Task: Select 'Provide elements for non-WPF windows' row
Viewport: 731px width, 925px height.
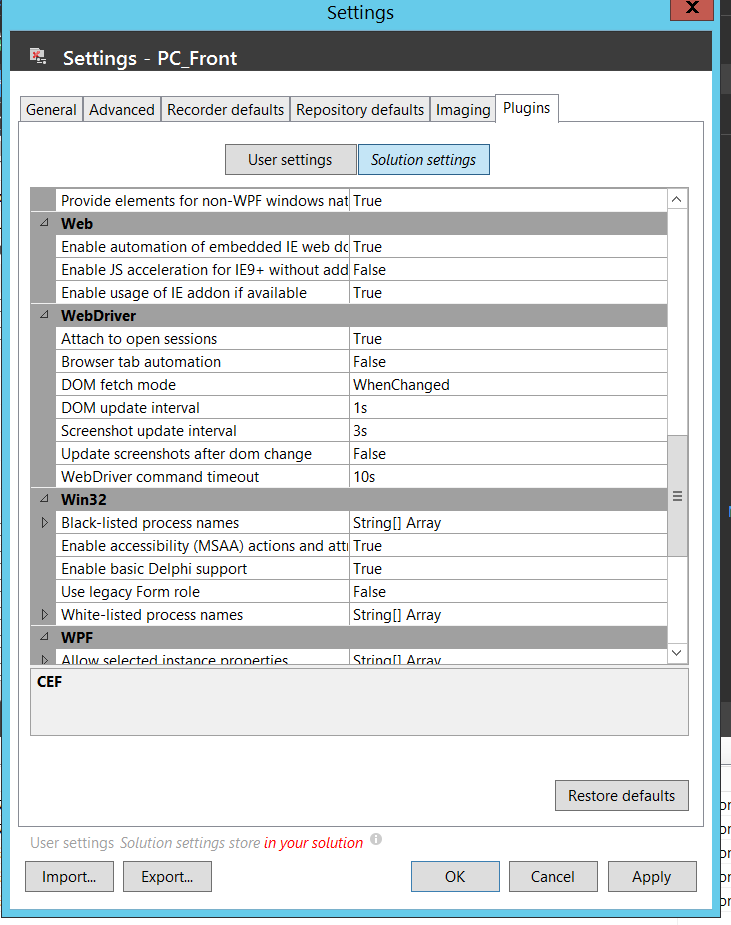Action: point(361,201)
